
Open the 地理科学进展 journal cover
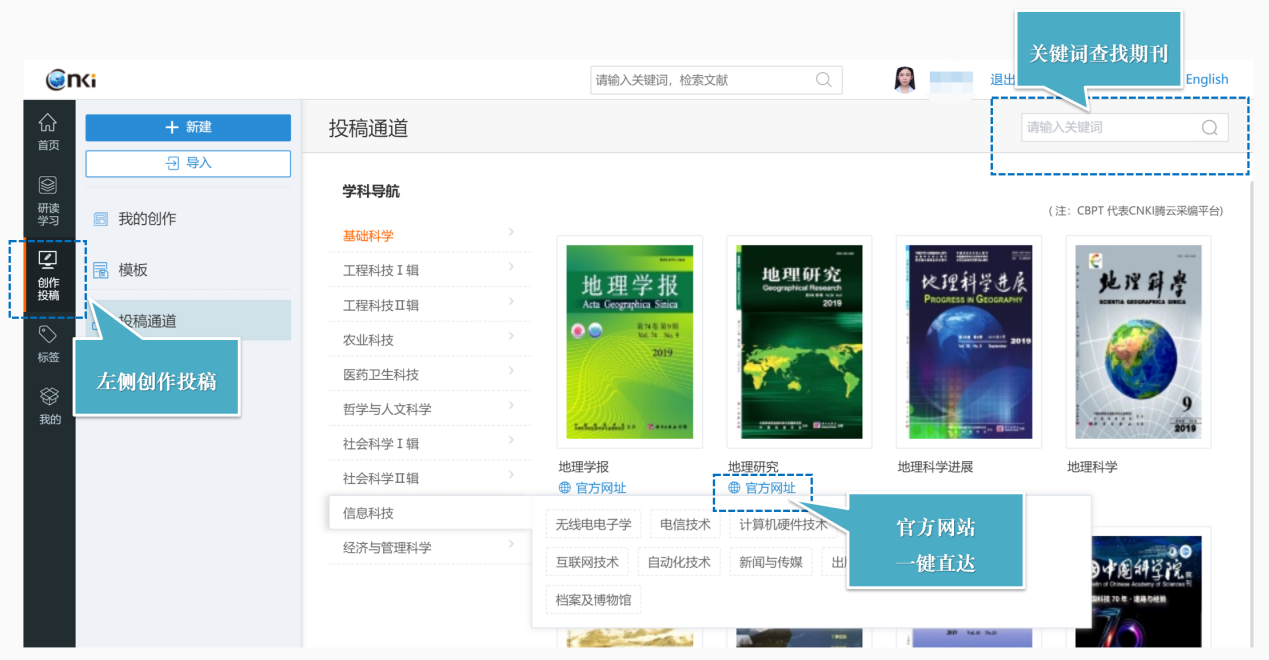coord(968,342)
